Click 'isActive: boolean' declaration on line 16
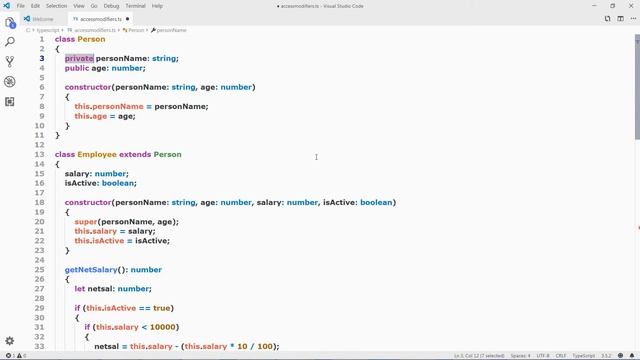 tap(100, 183)
